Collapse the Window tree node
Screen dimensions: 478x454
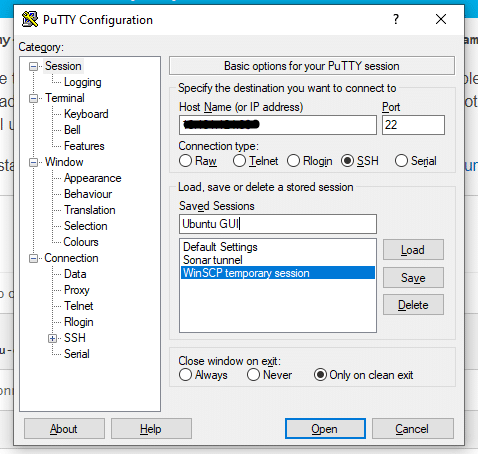[33, 162]
